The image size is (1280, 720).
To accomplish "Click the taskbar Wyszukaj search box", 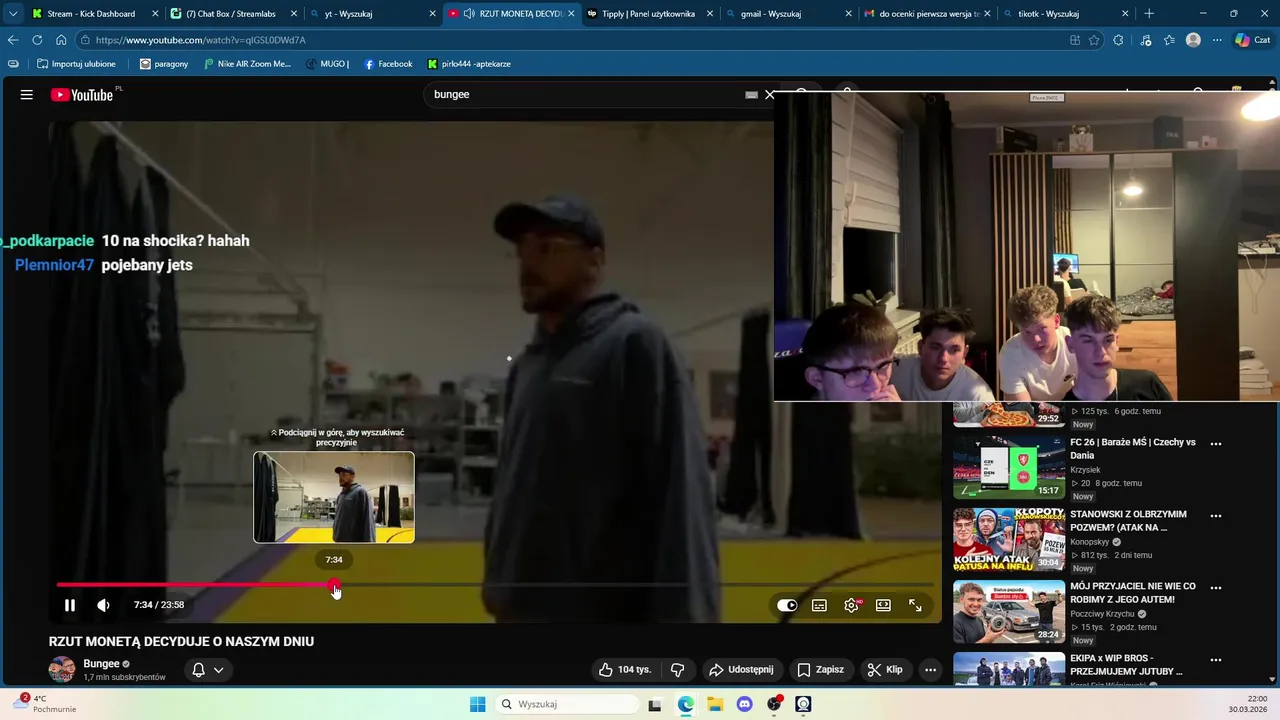I will click(x=567, y=704).
